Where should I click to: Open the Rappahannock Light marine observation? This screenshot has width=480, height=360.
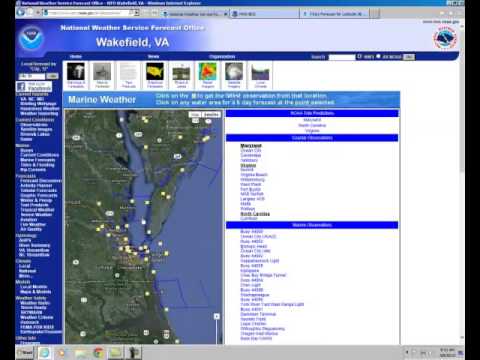[260, 261]
